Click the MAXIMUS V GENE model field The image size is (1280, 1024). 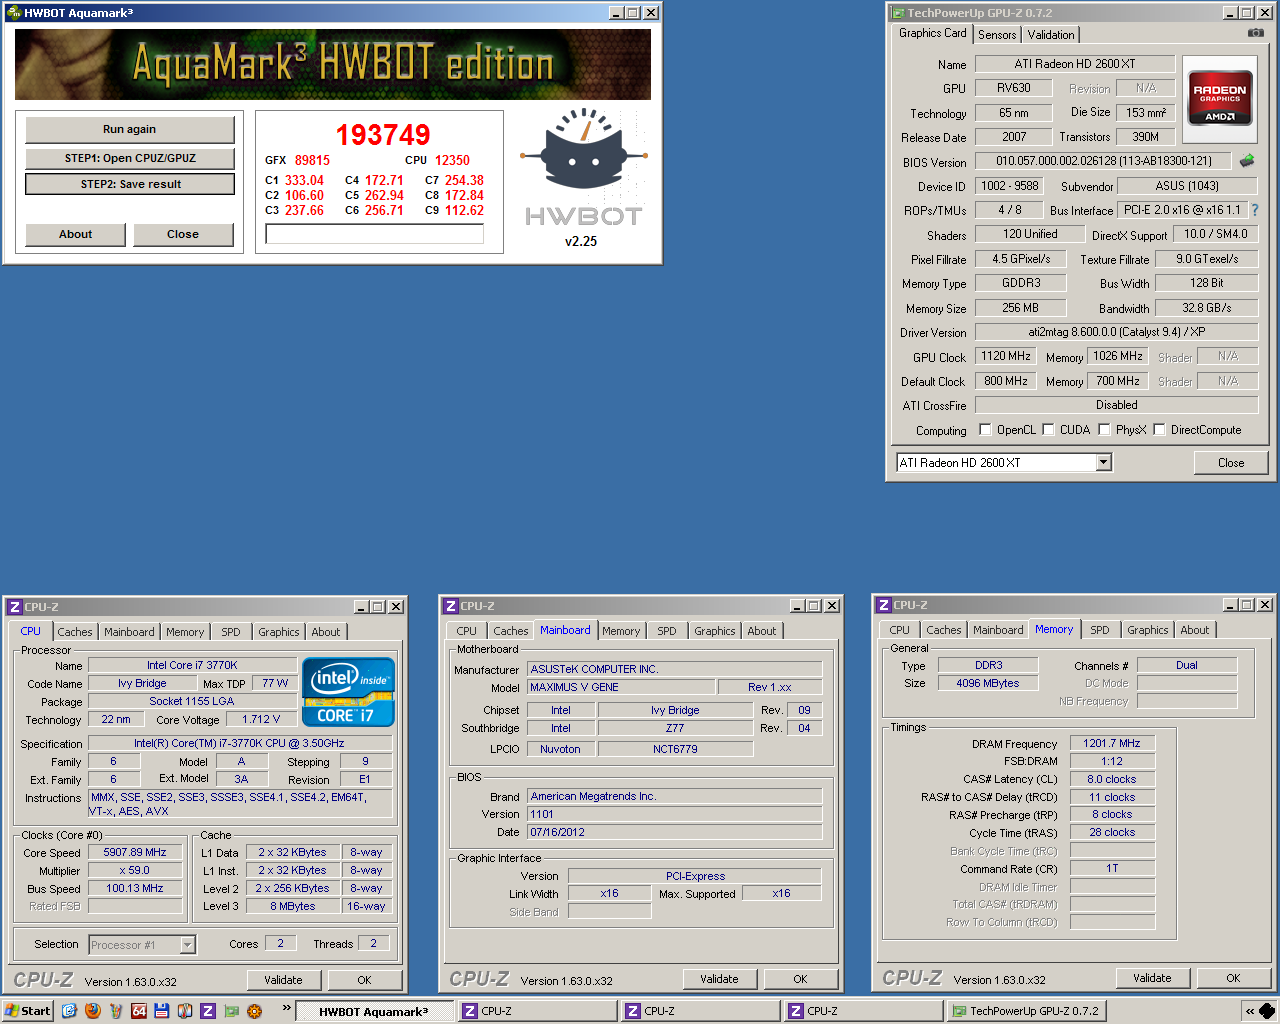[x=622, y=687]
